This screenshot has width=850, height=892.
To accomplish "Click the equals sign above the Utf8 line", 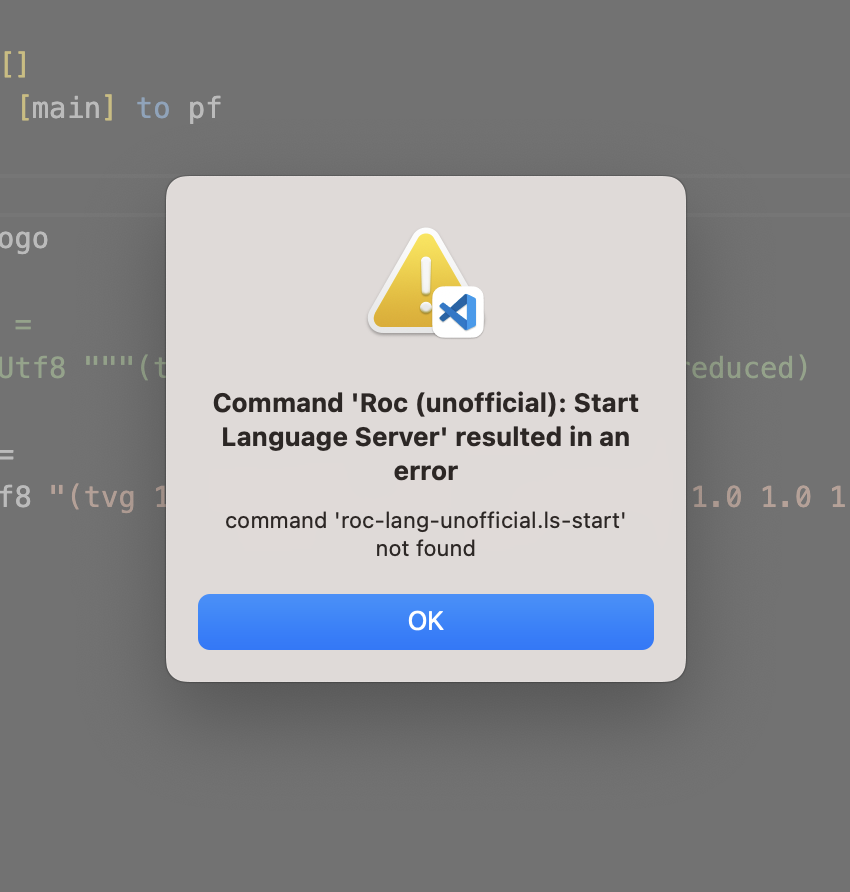I will [x=23, y=325].
